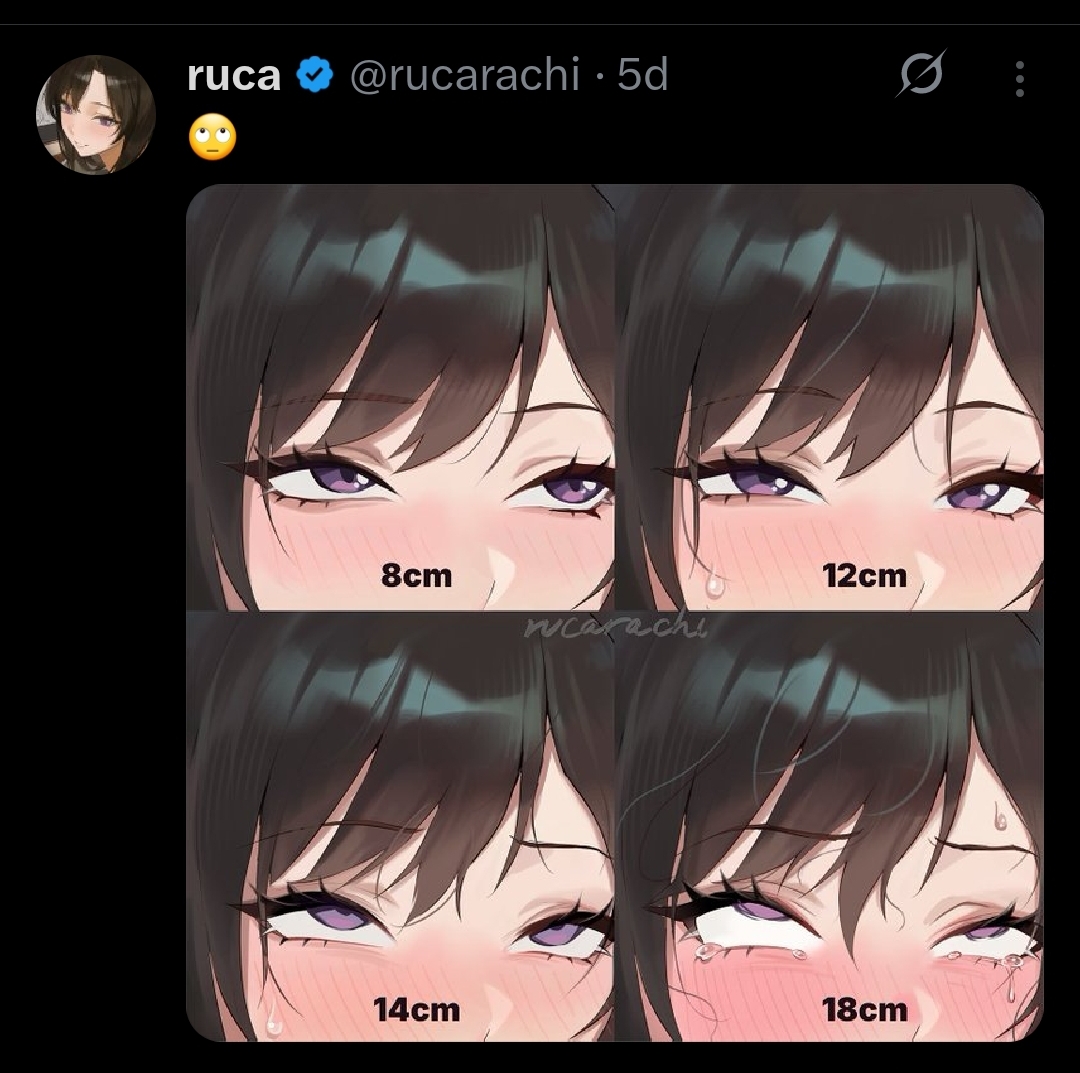Viewport: 1080px width, 1073px height.
Task: Click the rucarachi watermark signature in the image
Action: pyautogui.click(x=615, y=627)
